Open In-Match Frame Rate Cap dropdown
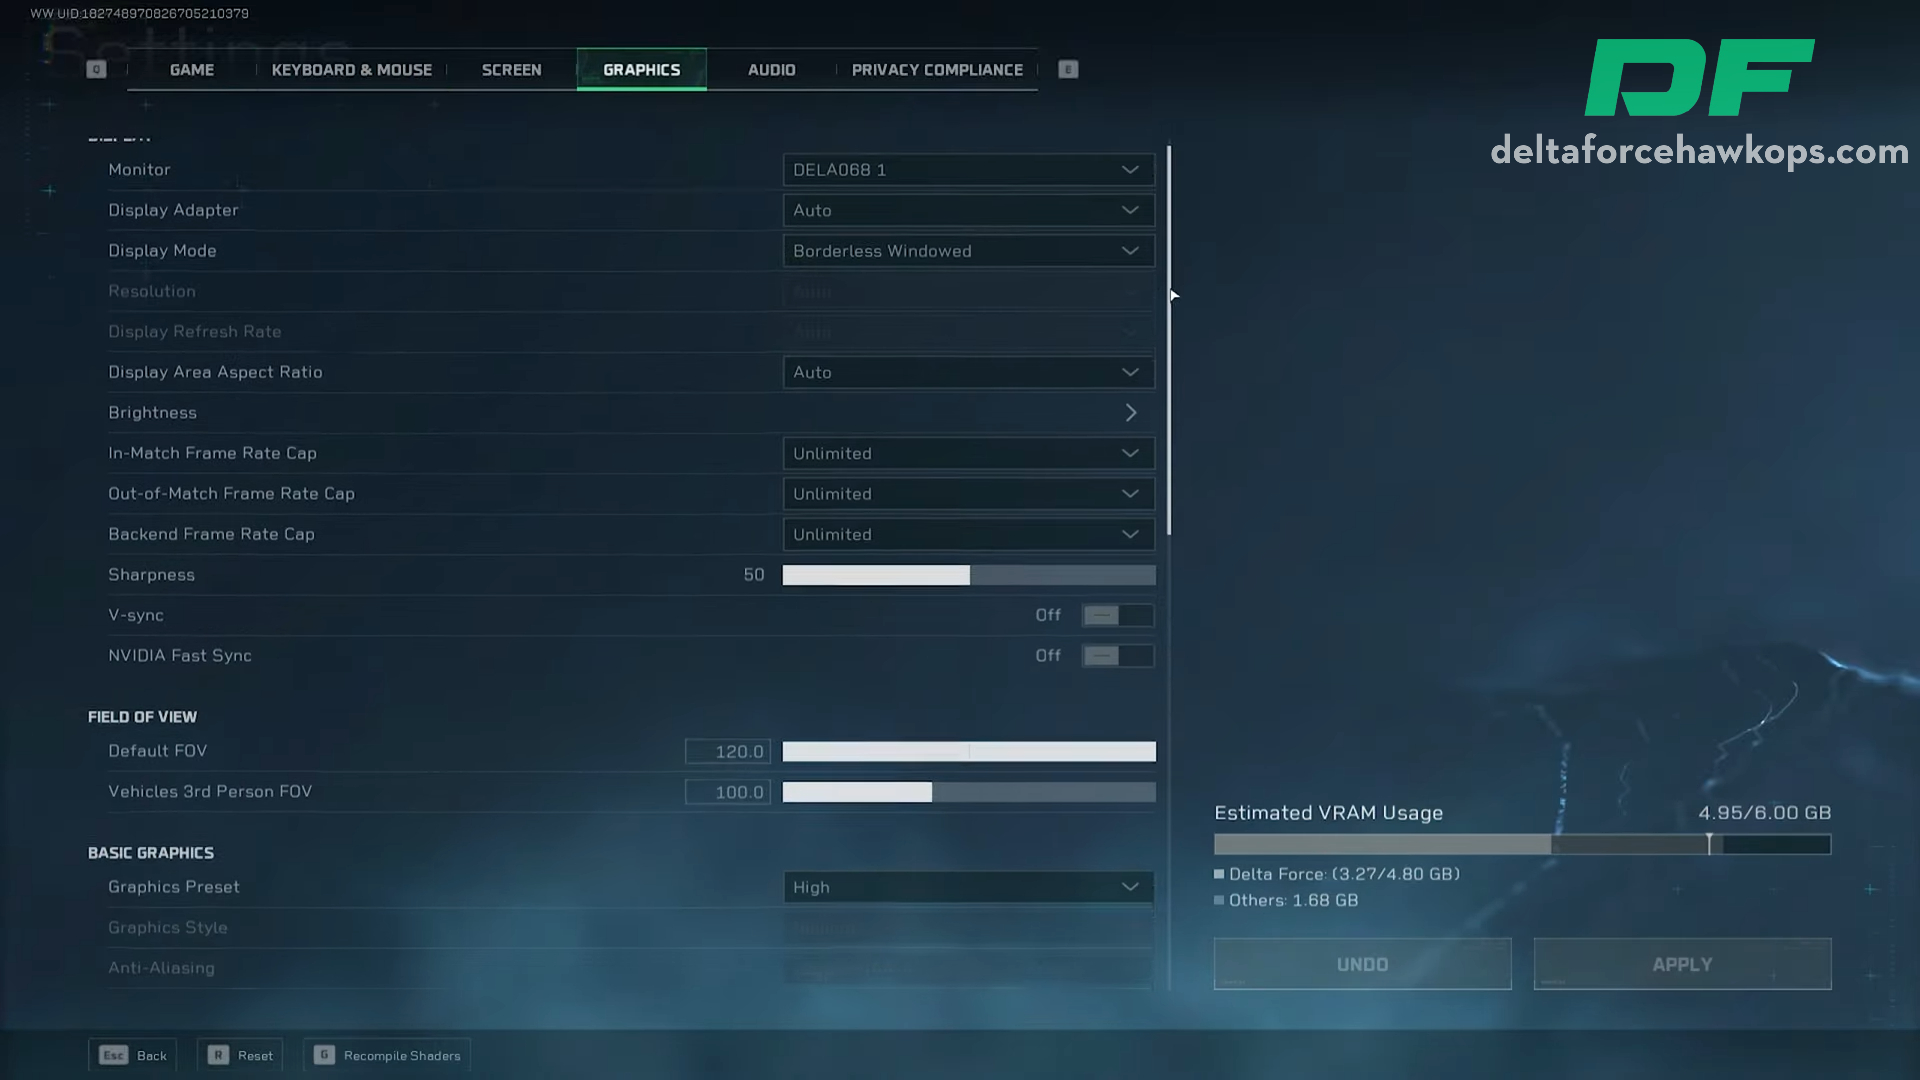This screenshot has height=1080, width=1920. pos(968,452)
